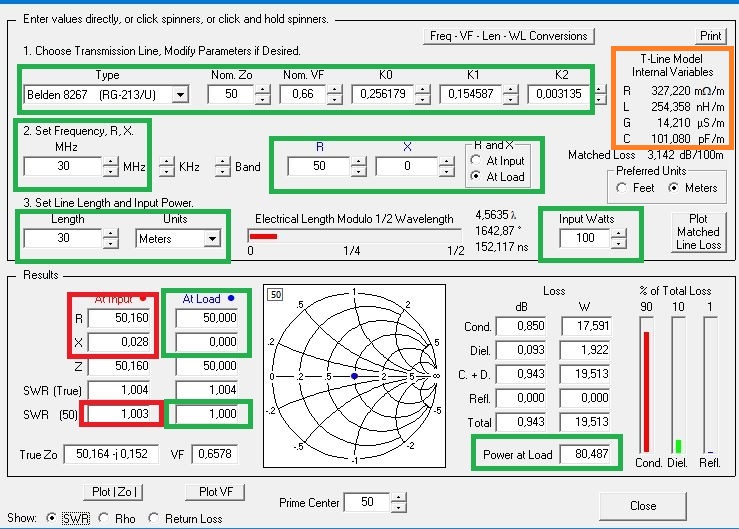Adjust the Input Watts spinner

click(618, 238)
